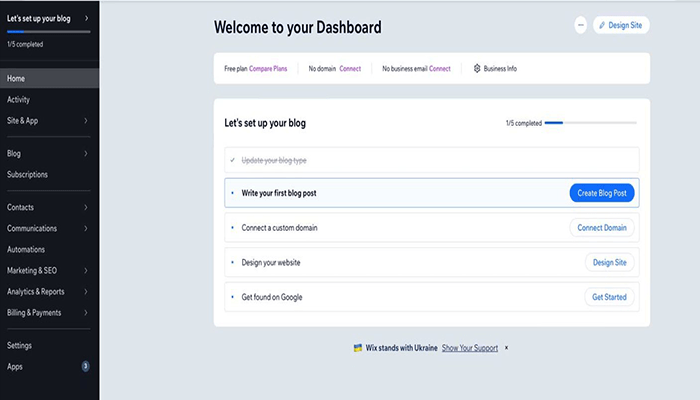Click Connect link next to No domain
This screenshot has height=400, width=700.
coord(350,69)
